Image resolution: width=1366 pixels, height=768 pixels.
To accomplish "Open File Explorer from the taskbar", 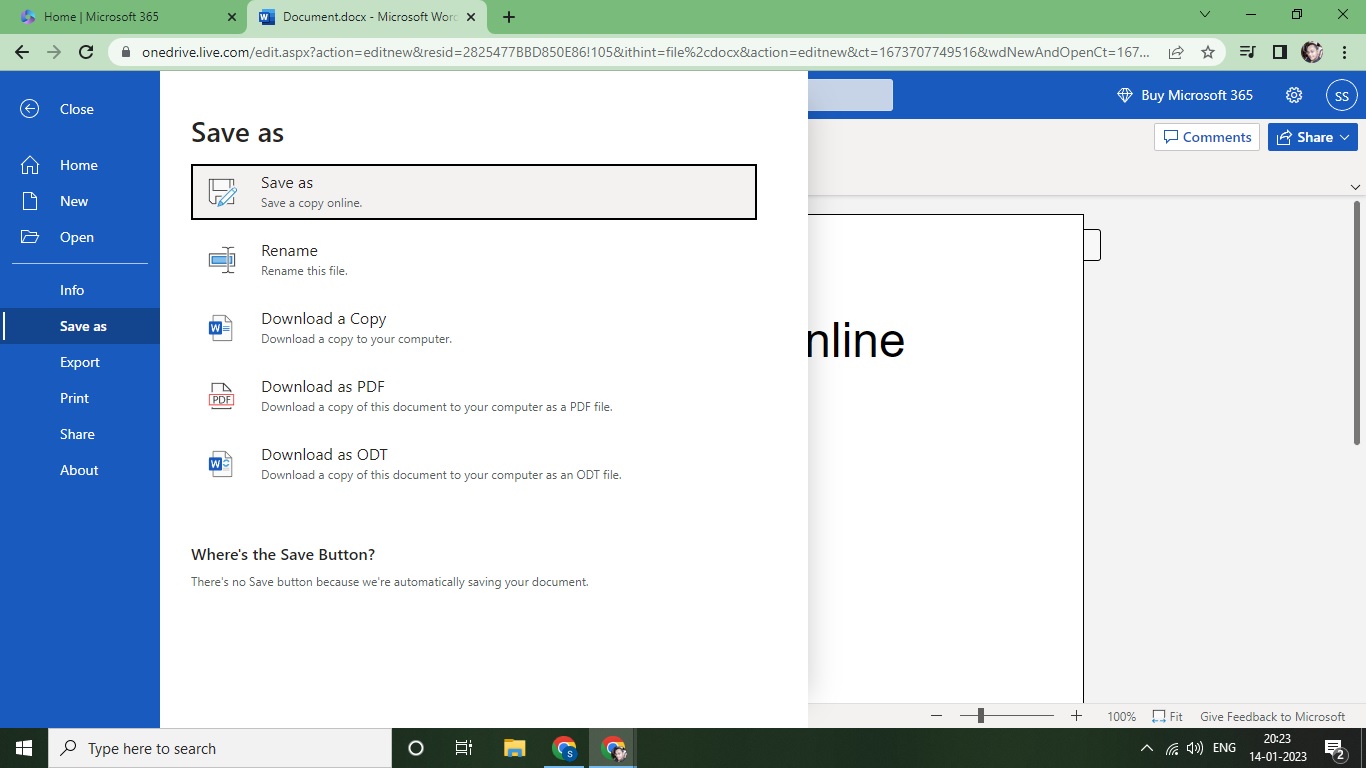I will [x=514, y=748].
